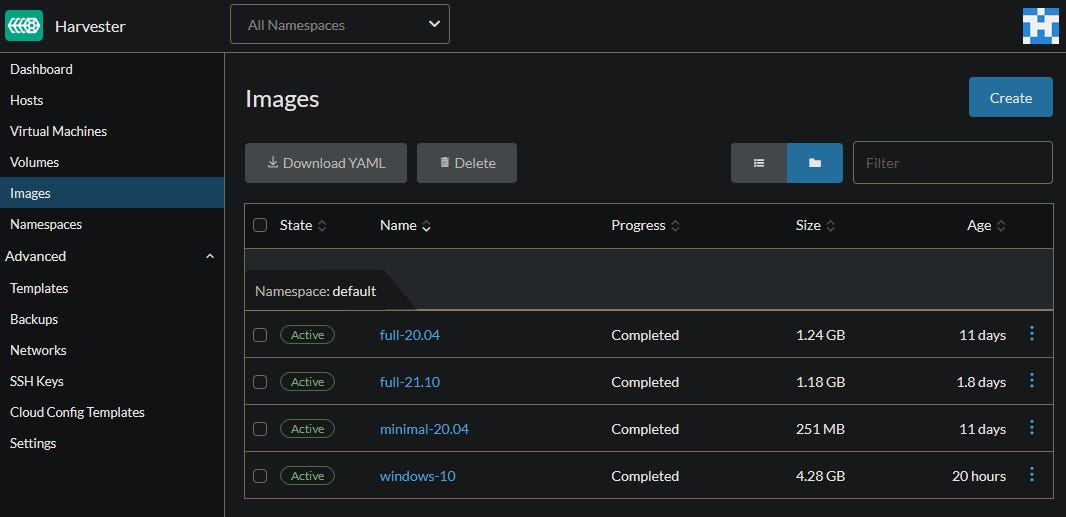Image resolution: width=1066 pixels, height=517 pixels.
Task: Check the full-20.04 image checkbox
Action: 260,335
